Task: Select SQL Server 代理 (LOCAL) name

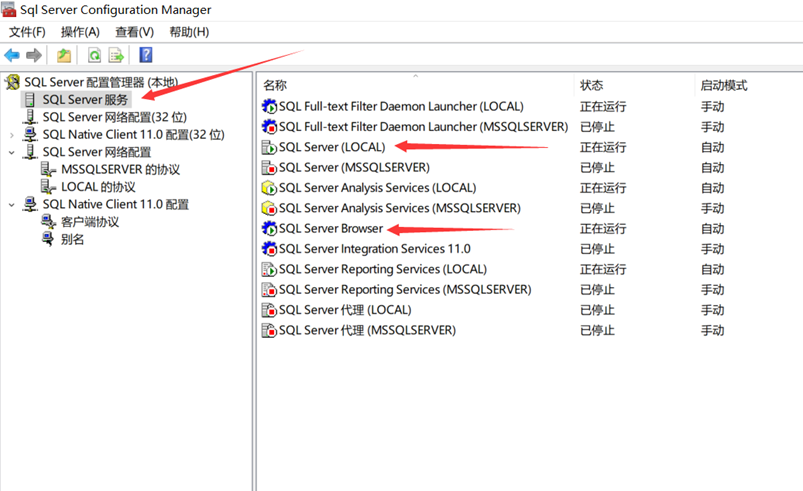Action: click(345, 310)
